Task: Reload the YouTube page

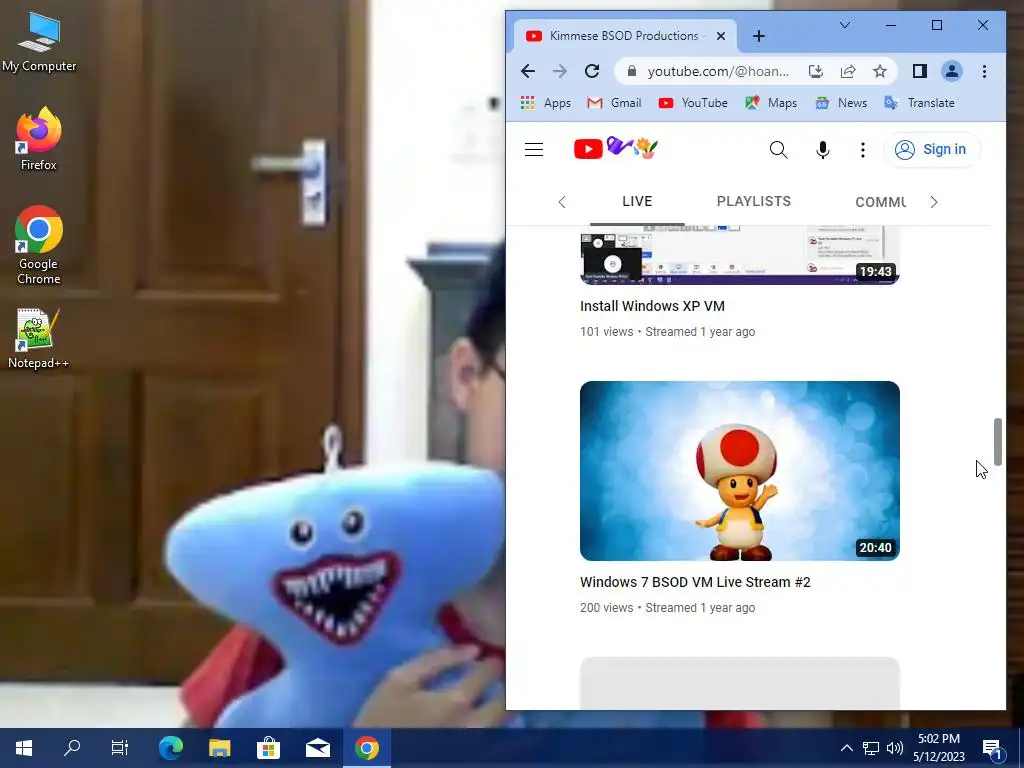Action: [592, 71]
